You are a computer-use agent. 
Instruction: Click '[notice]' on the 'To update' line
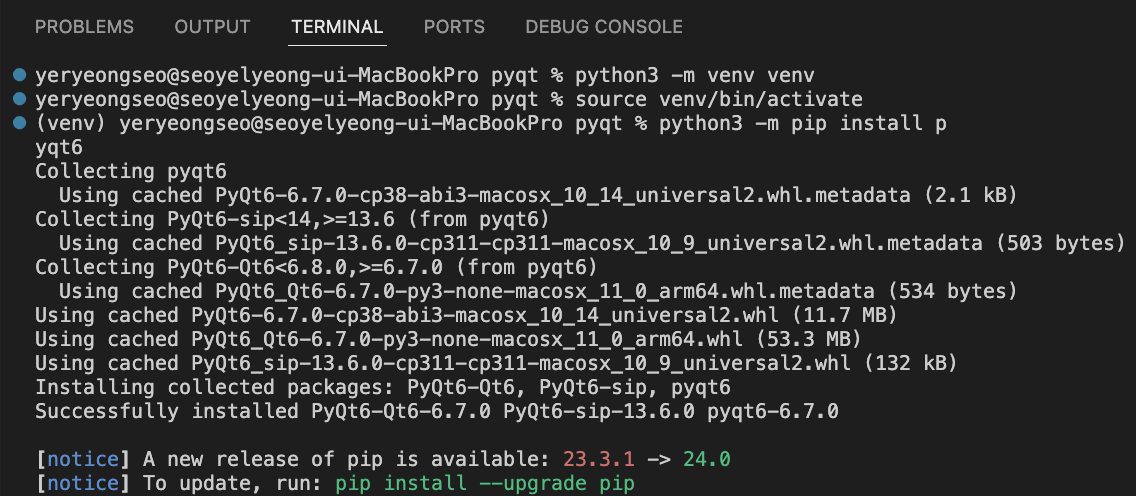coord(83,483)
